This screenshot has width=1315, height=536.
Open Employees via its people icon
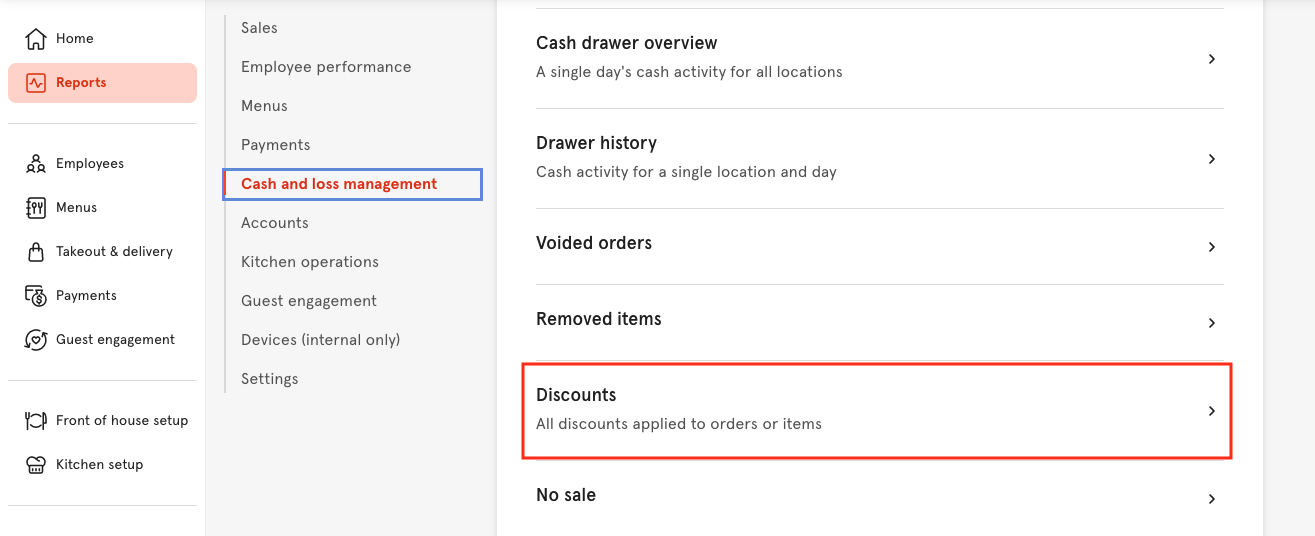36,164
